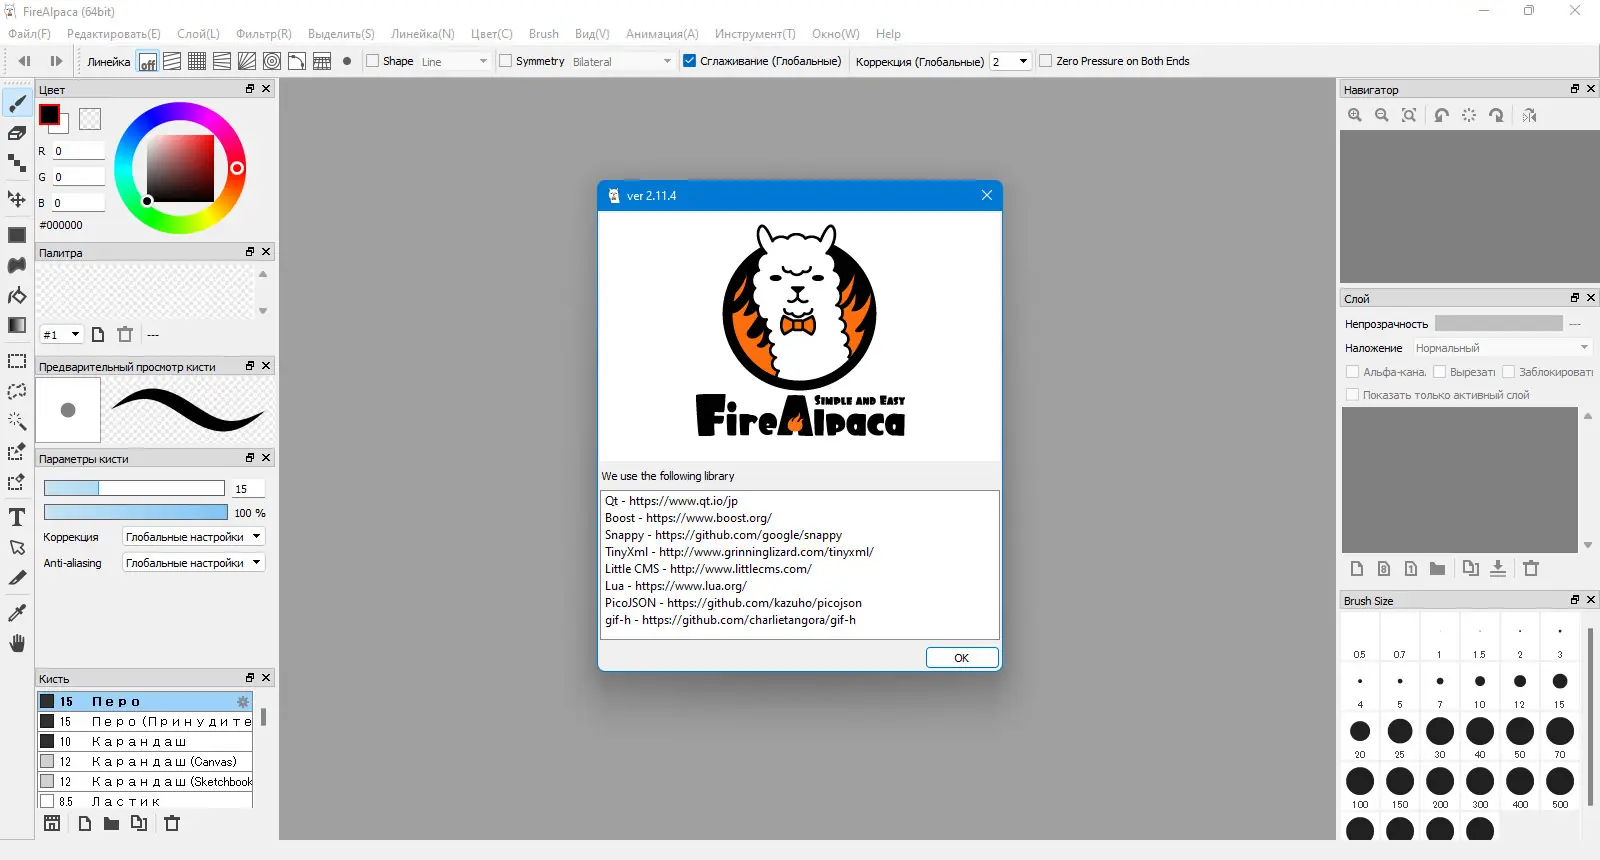The height and width of the screenshot is (860, 1600).
Task: Select the Hand tool
Action: [17, 643]
